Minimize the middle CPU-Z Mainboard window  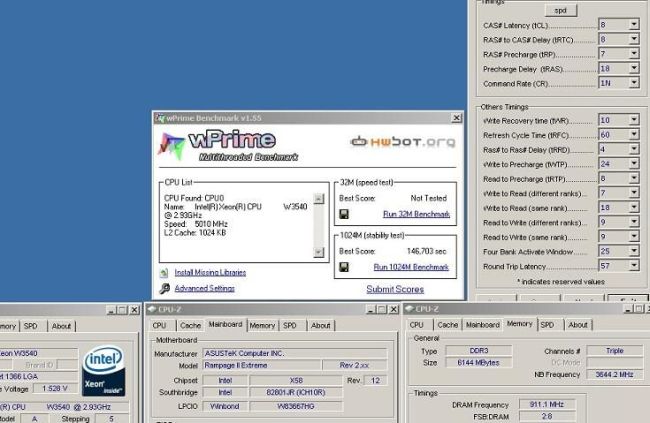(x=371, y=309)
